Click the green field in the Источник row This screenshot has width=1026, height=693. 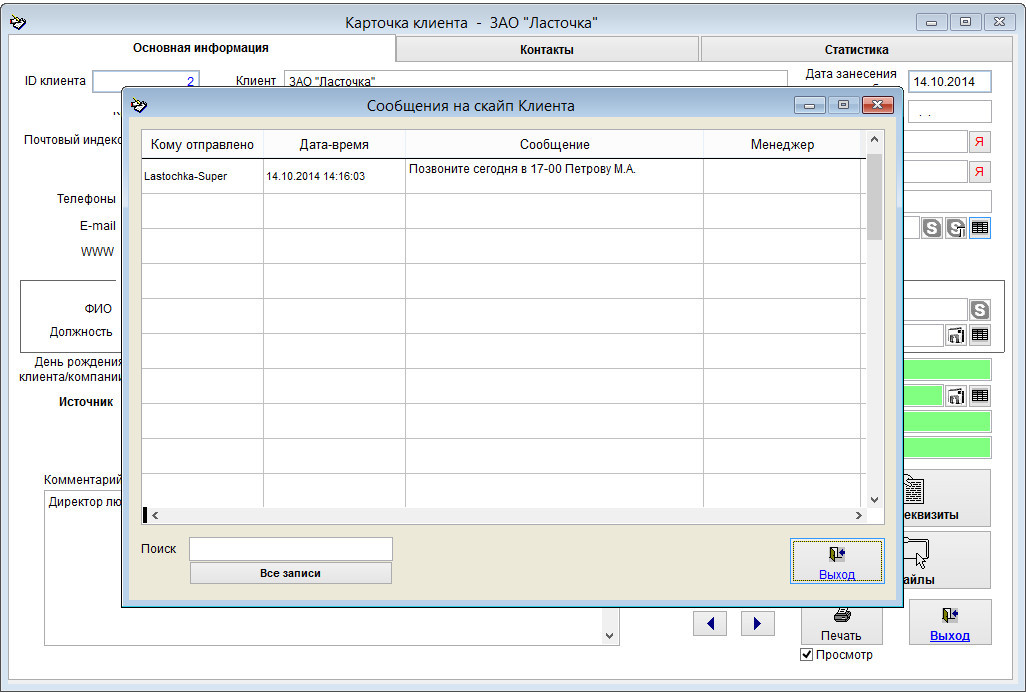click(x=923, y=395)
